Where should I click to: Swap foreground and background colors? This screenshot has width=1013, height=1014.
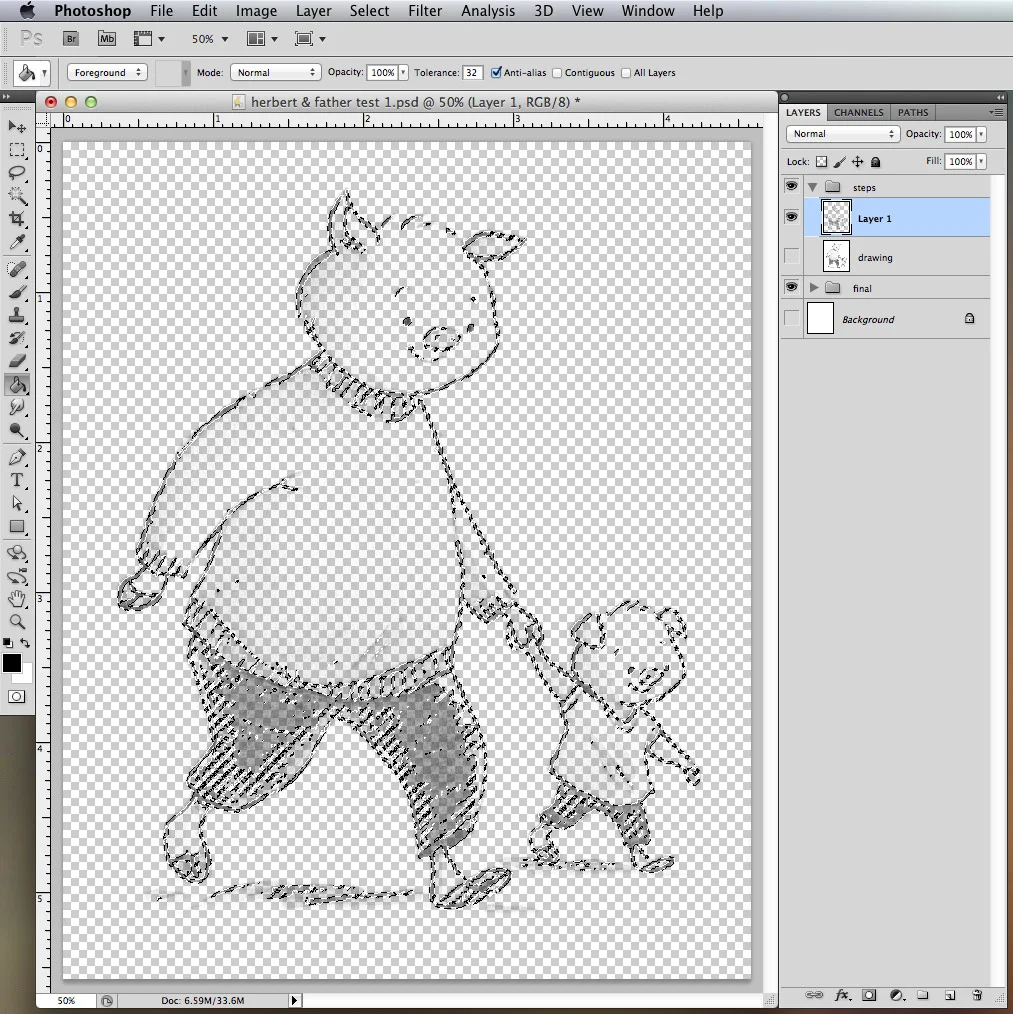click(x=25, y=643)
